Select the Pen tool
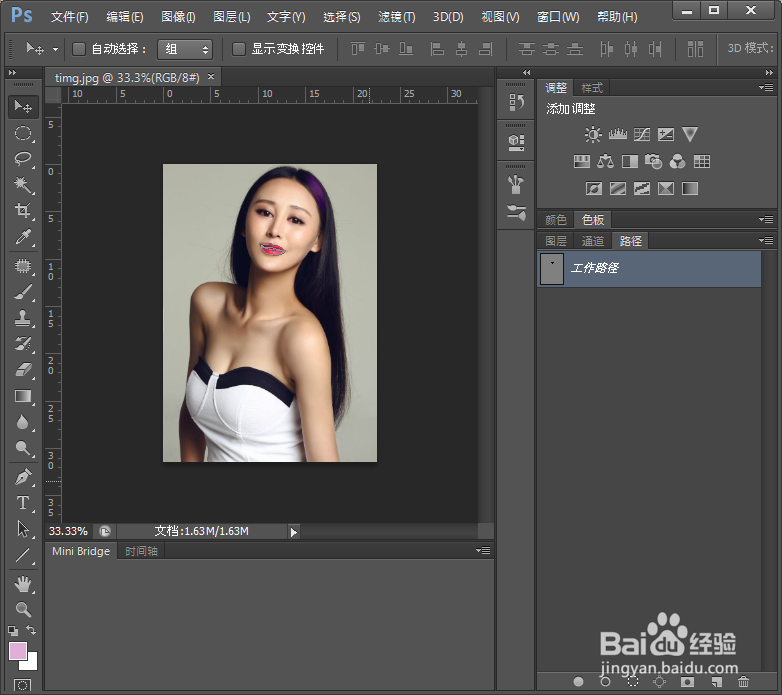This screenshot has height=695, width=782. (x=23, y=477)
